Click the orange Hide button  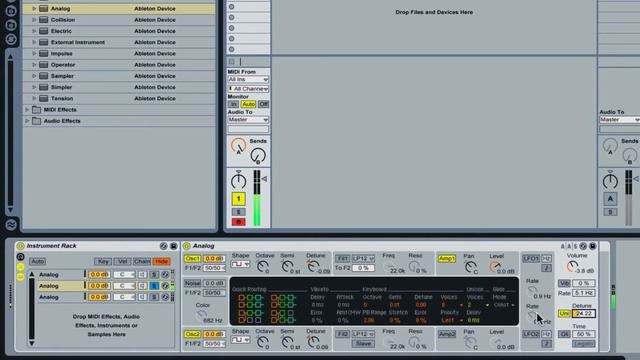click(162, 261)
